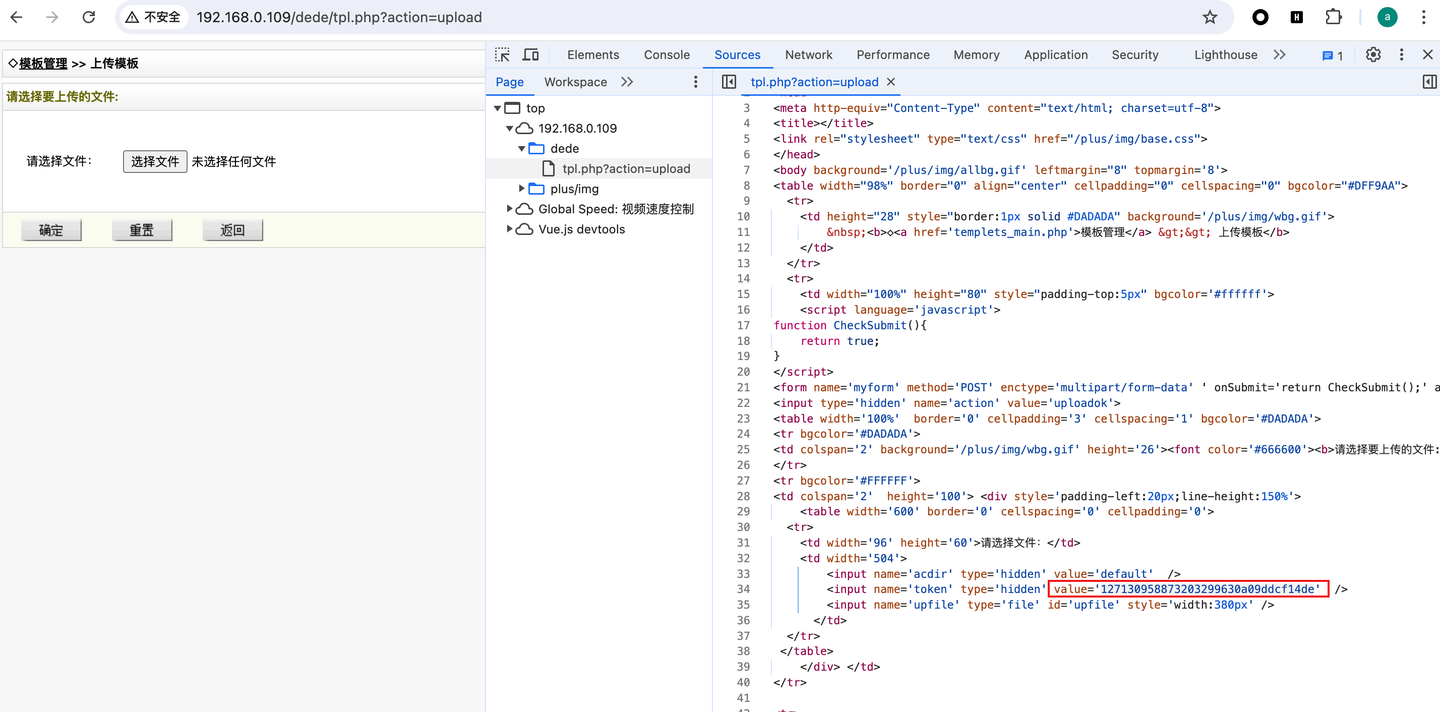Hide the navigator sidebar icon
This screenshot has width=1440, height=712.
coord(729,82)
